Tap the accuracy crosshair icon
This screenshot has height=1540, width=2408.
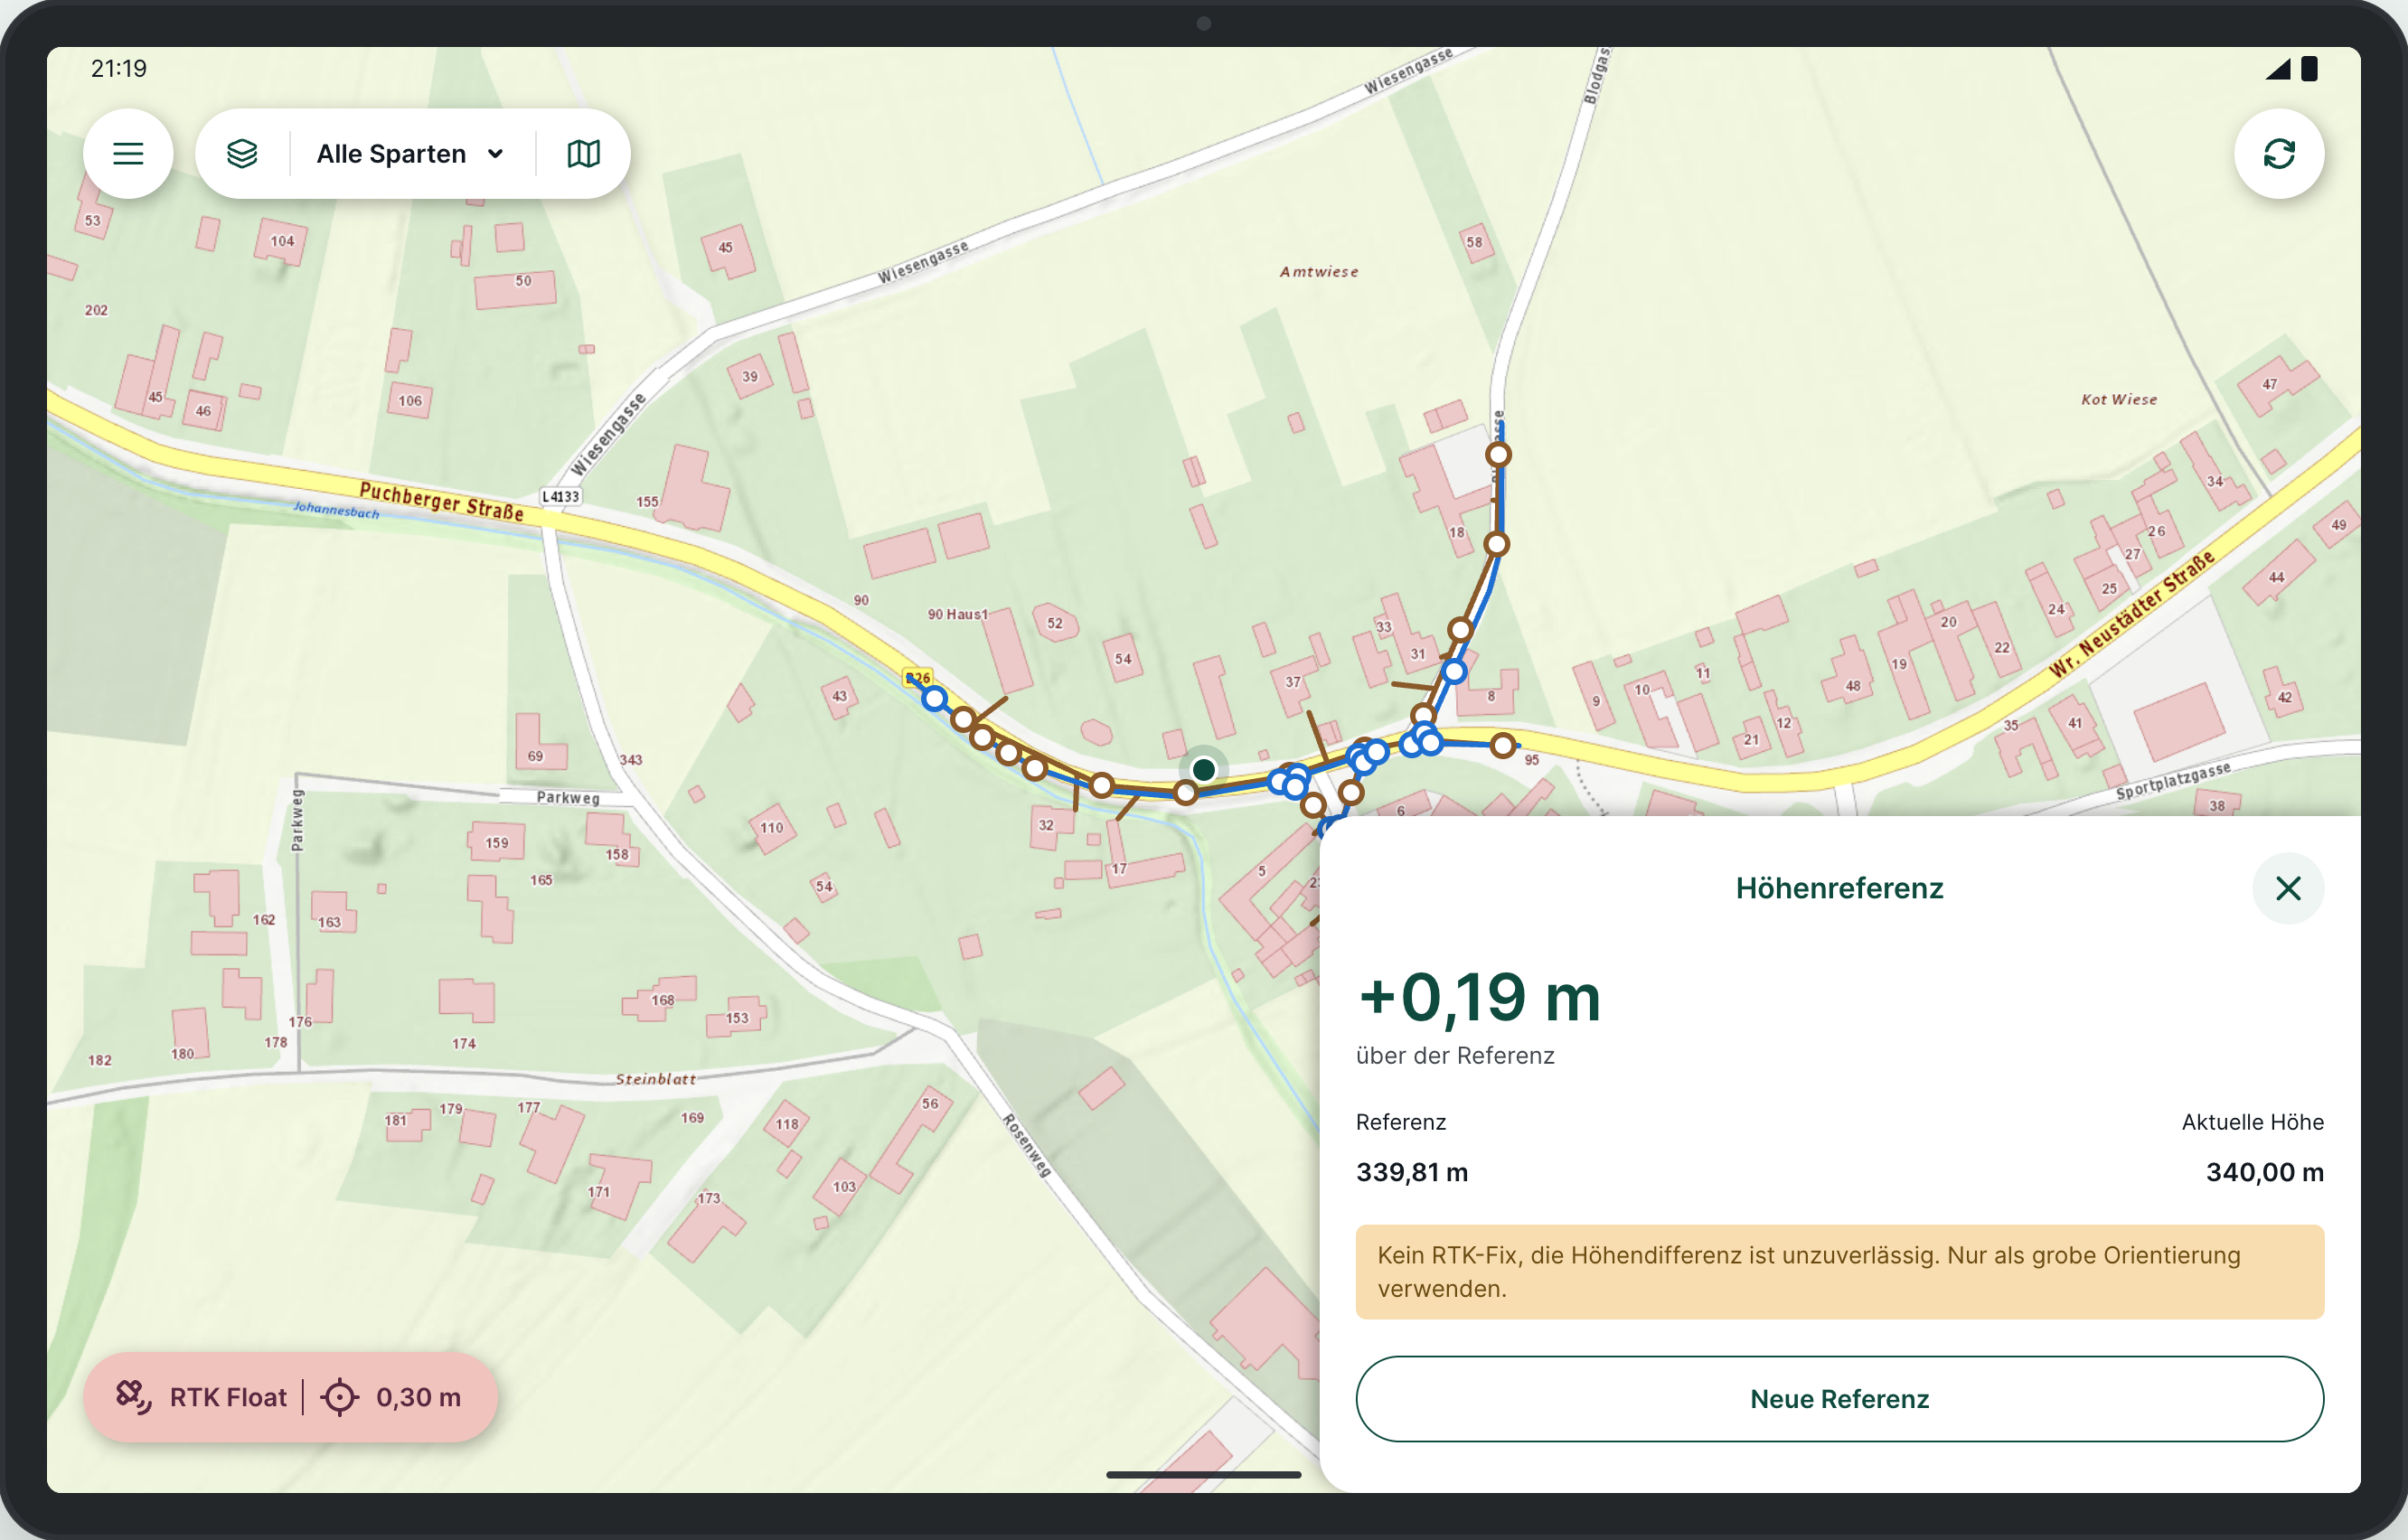click(340, 1397)
